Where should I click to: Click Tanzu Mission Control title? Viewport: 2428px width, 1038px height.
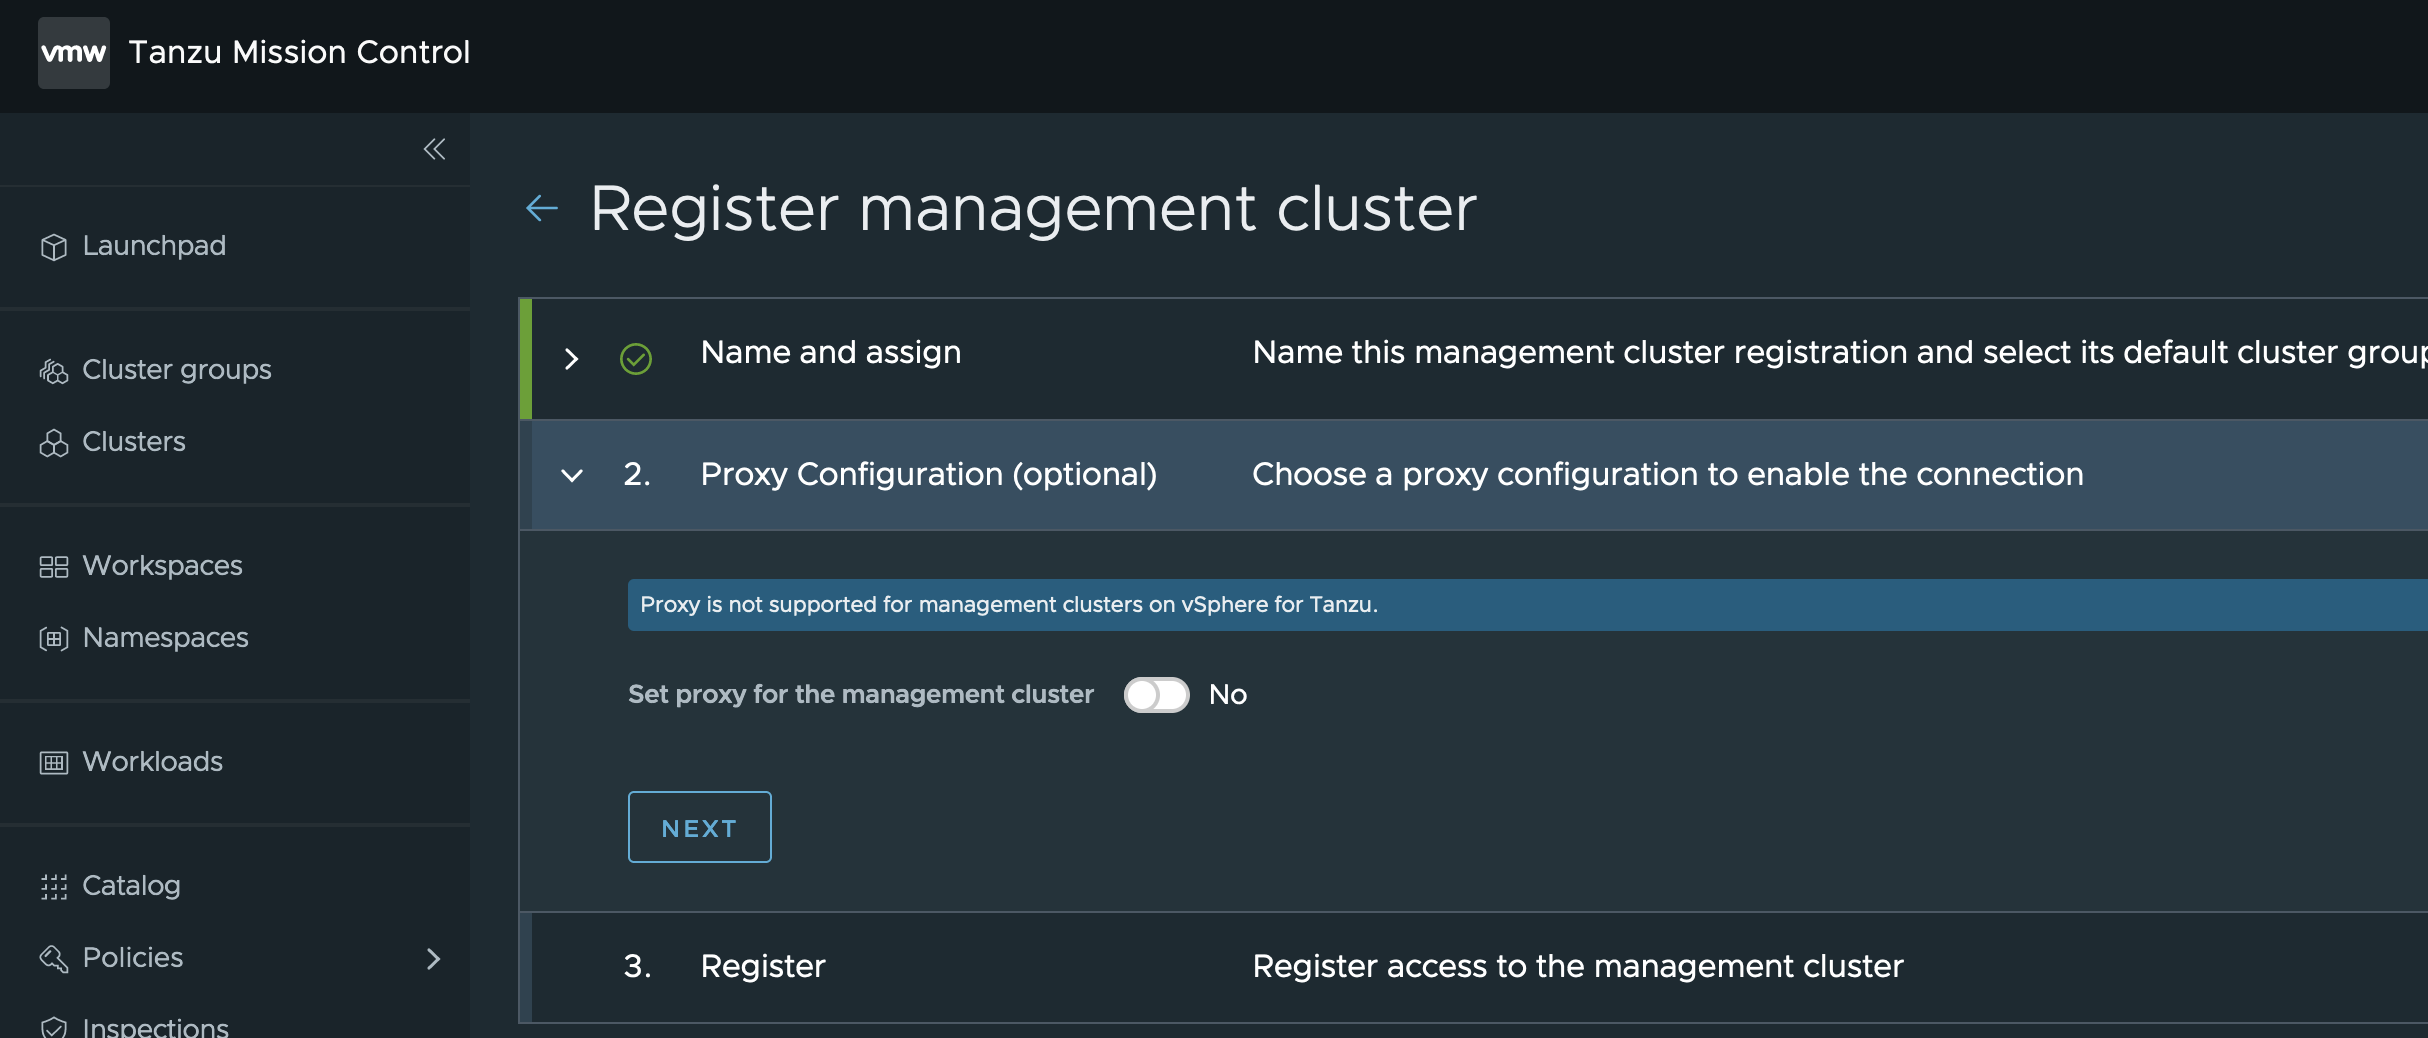point(299,52)
